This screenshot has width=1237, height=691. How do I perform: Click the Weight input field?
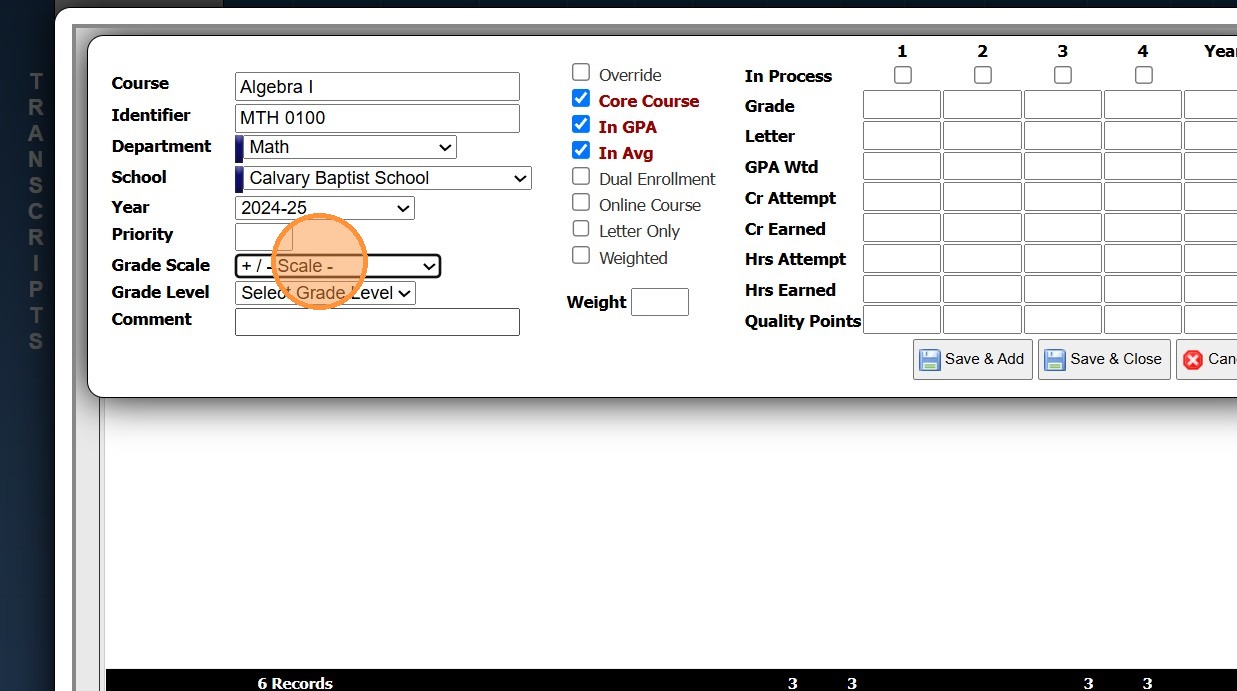(x=660, y=302)
